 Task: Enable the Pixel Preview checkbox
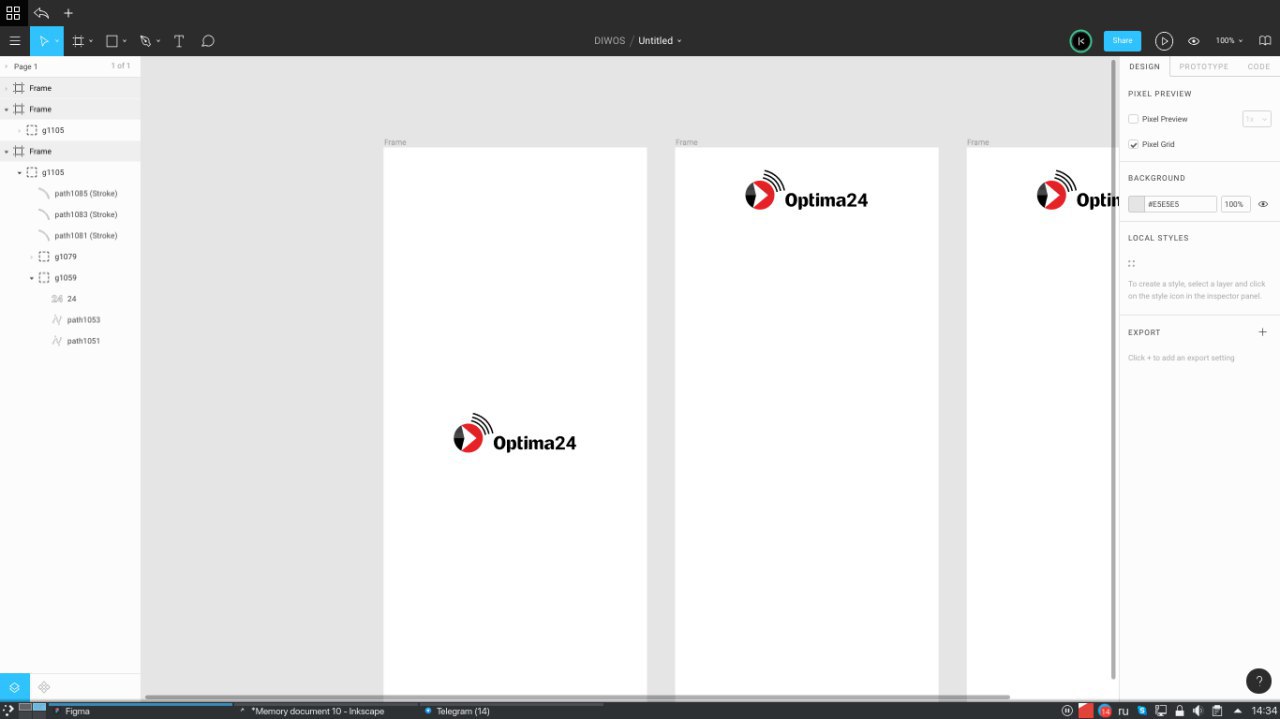click(1133, 119)
